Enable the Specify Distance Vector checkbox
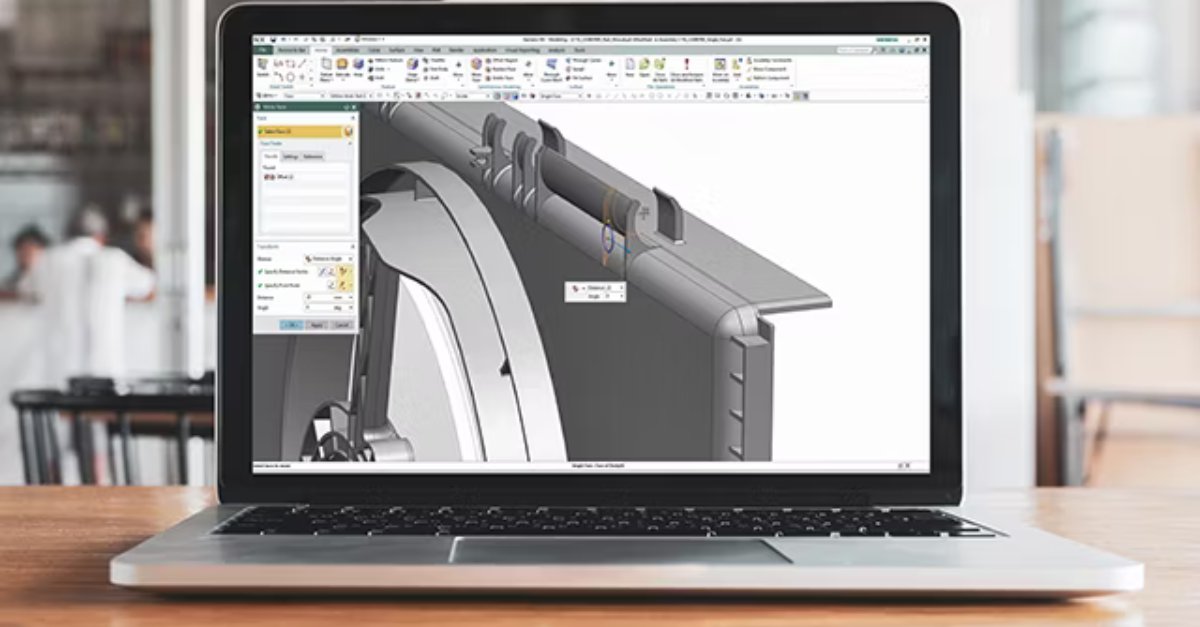The width and height of the screenshot is (1200, 627). (260, 272)
